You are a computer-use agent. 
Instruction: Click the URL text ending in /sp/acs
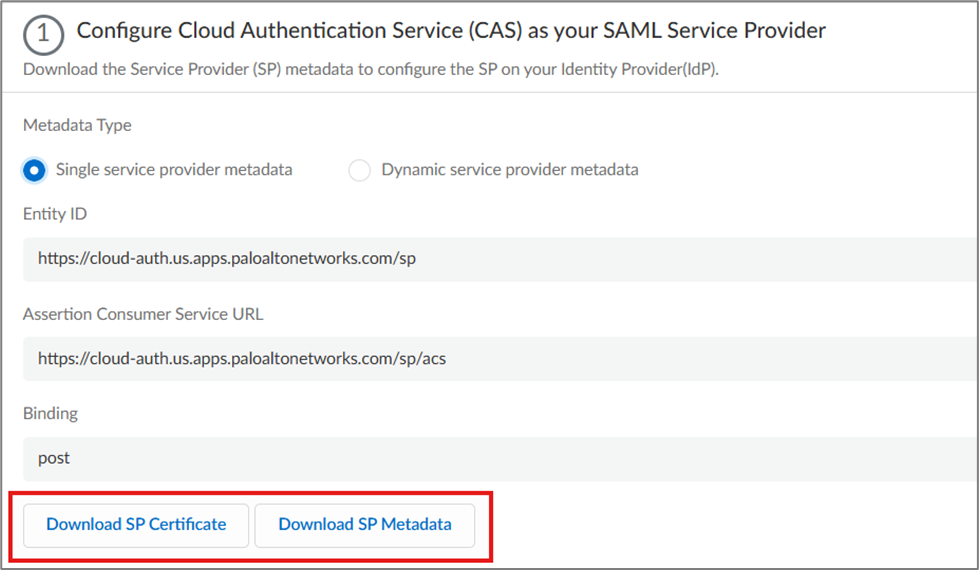tap(242, 358)
